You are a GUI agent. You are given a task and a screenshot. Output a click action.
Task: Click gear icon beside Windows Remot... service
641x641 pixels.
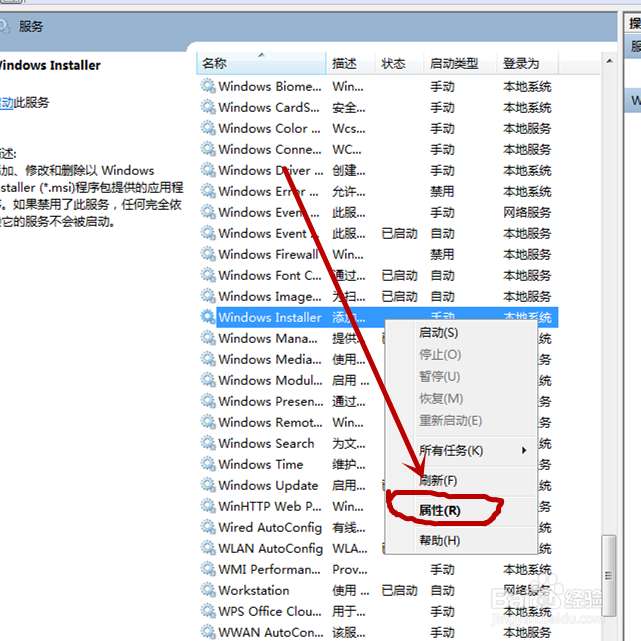click(208, 422)
